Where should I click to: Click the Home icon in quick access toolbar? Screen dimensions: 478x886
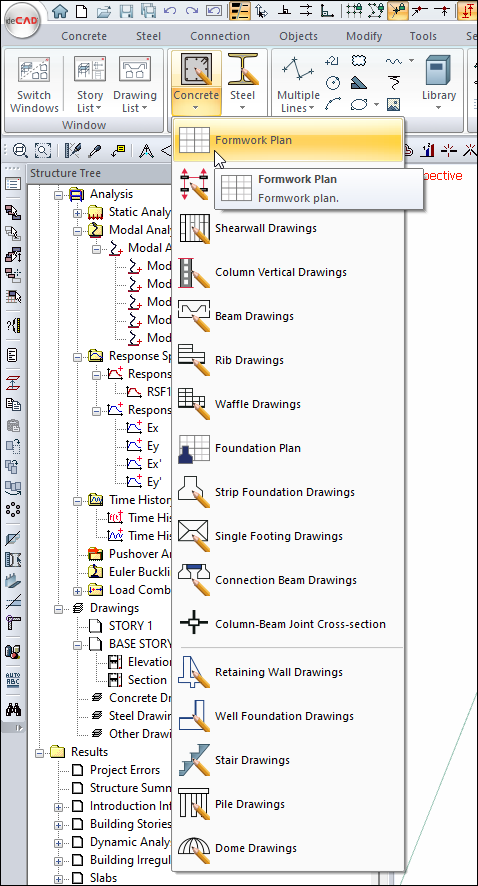[x=60, y=11]
